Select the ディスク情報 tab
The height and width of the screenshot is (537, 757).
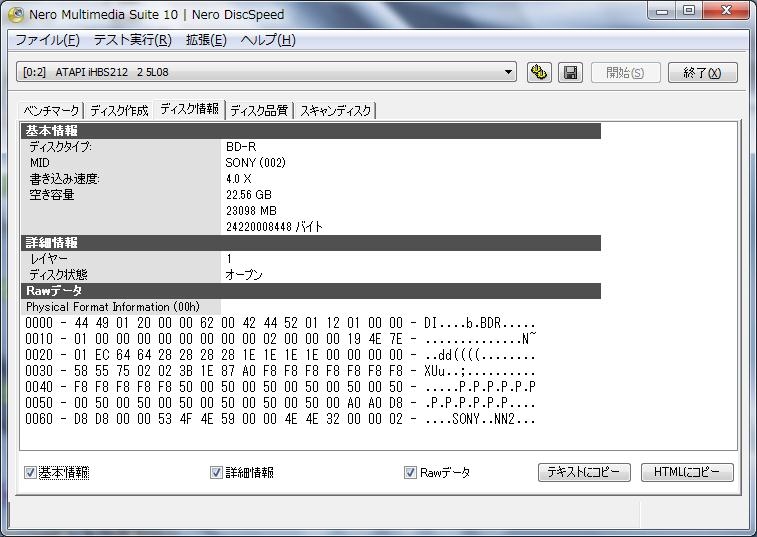point(189,109)
